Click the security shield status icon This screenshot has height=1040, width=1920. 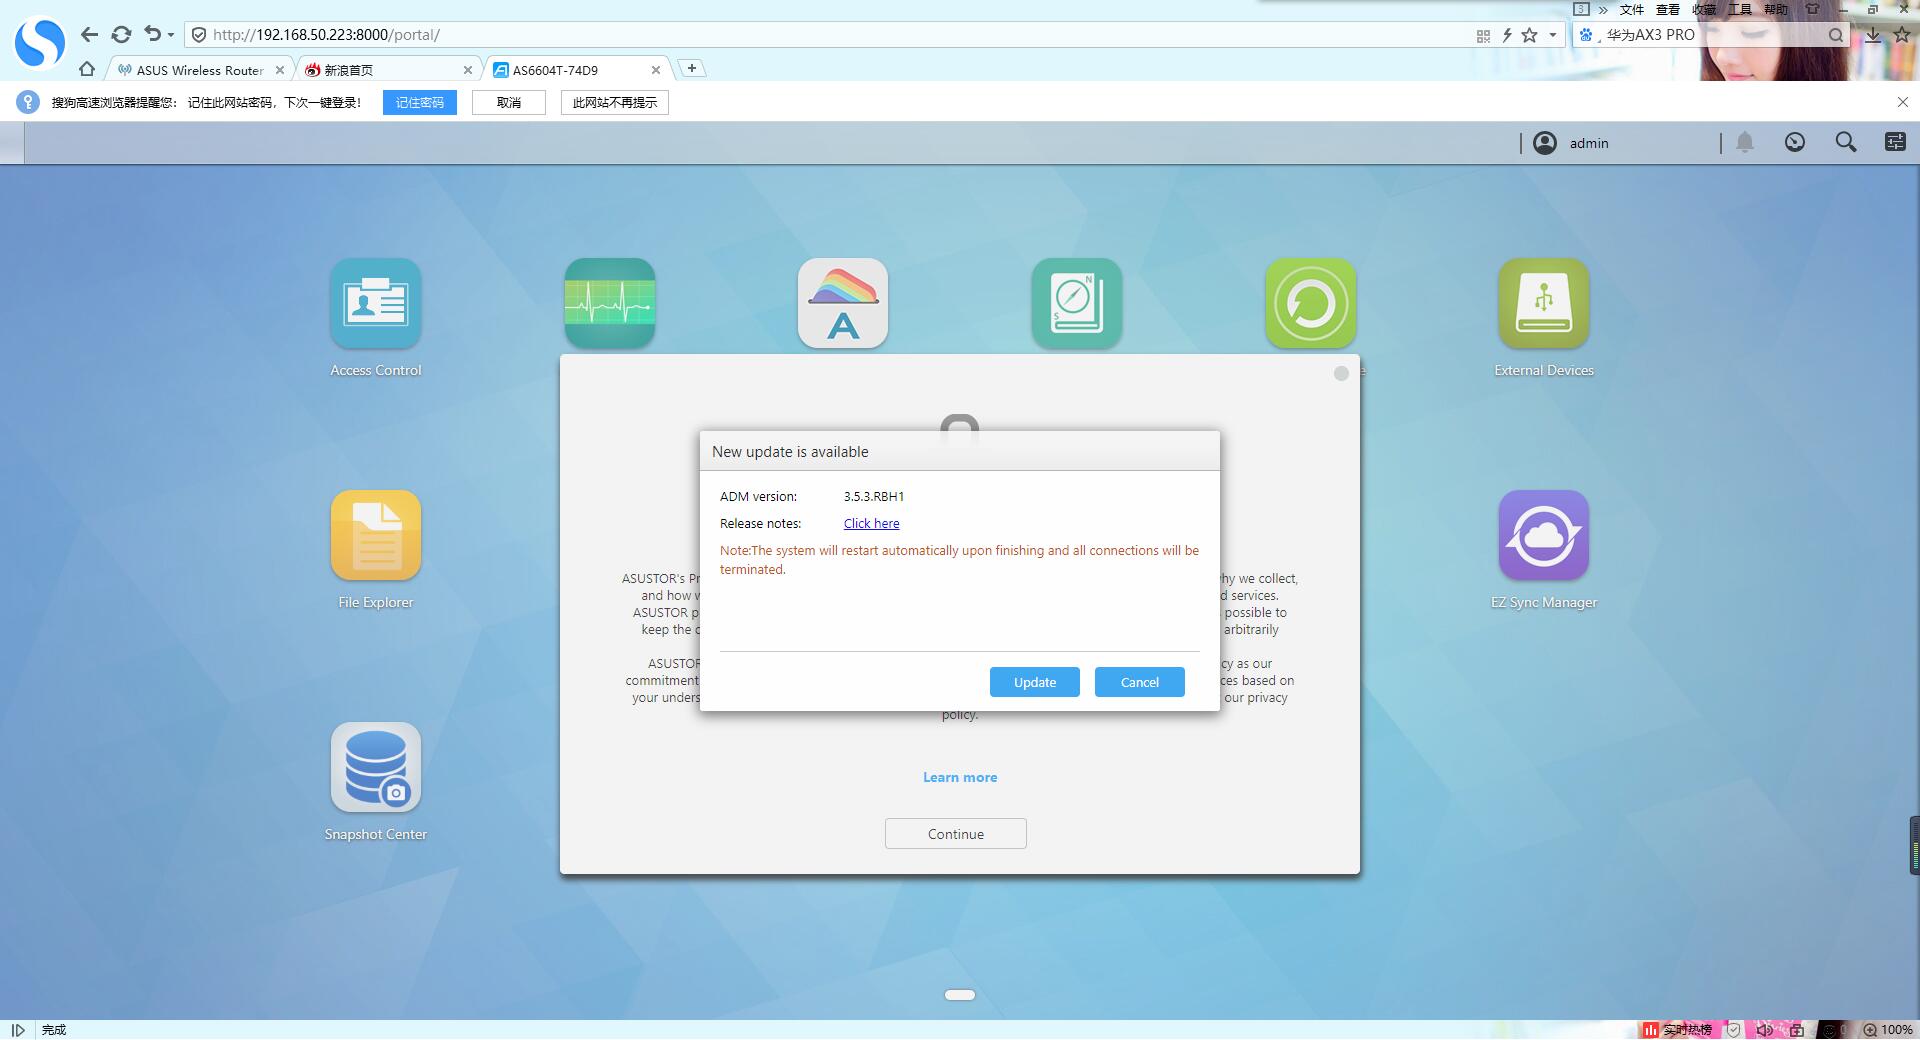point(1734,1030)
